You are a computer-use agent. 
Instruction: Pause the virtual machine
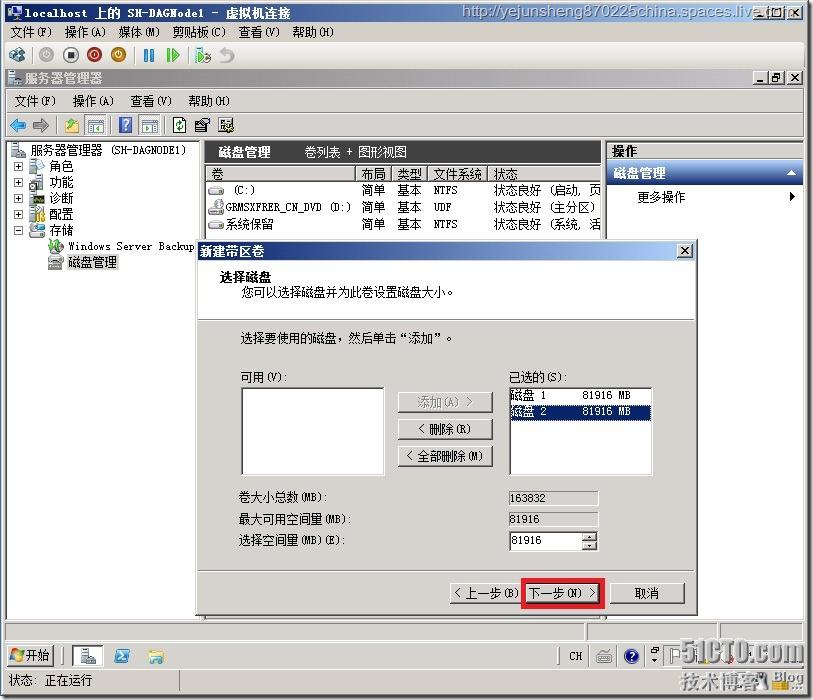point(149,54)
